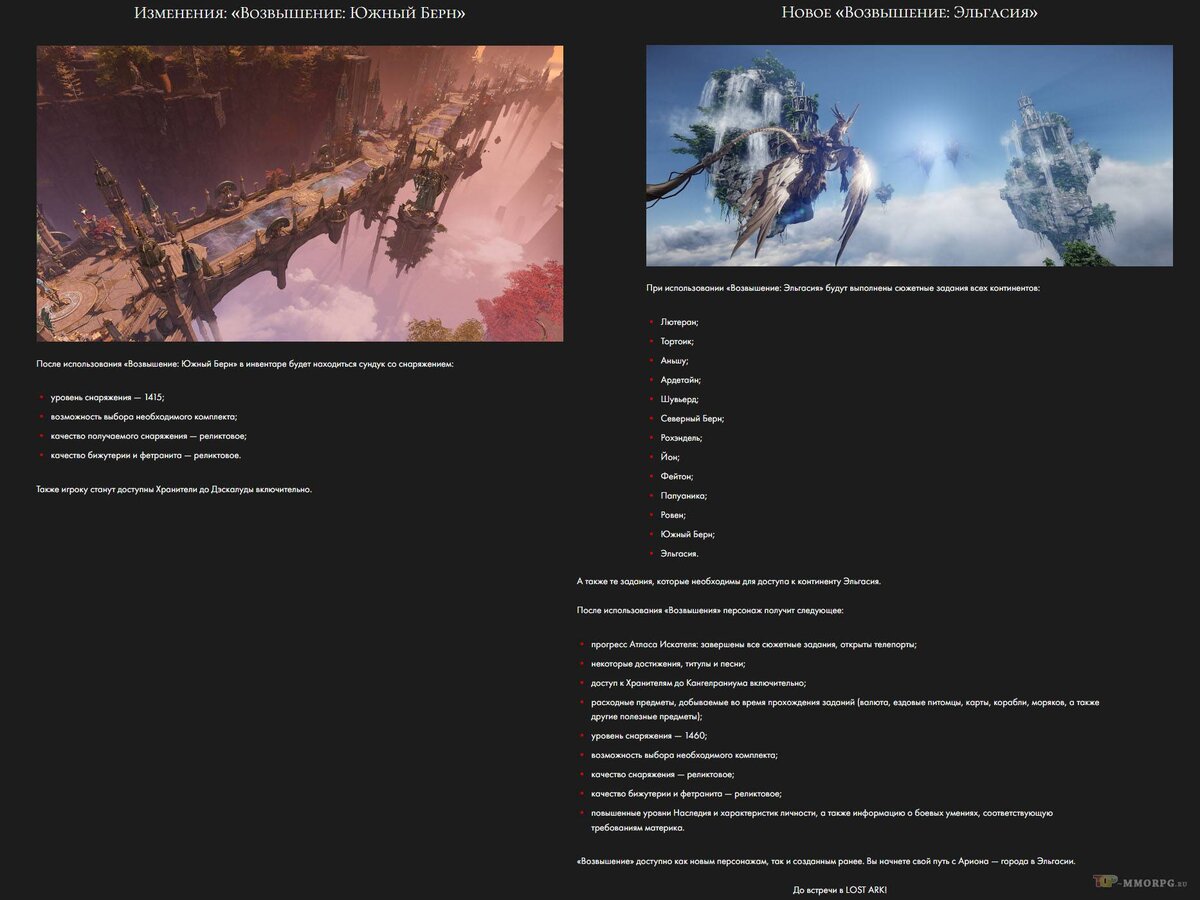This screenshot has height=900, width=1200.
Task: Click line прогресс Атласа Искателя
Action: (754, 644)
